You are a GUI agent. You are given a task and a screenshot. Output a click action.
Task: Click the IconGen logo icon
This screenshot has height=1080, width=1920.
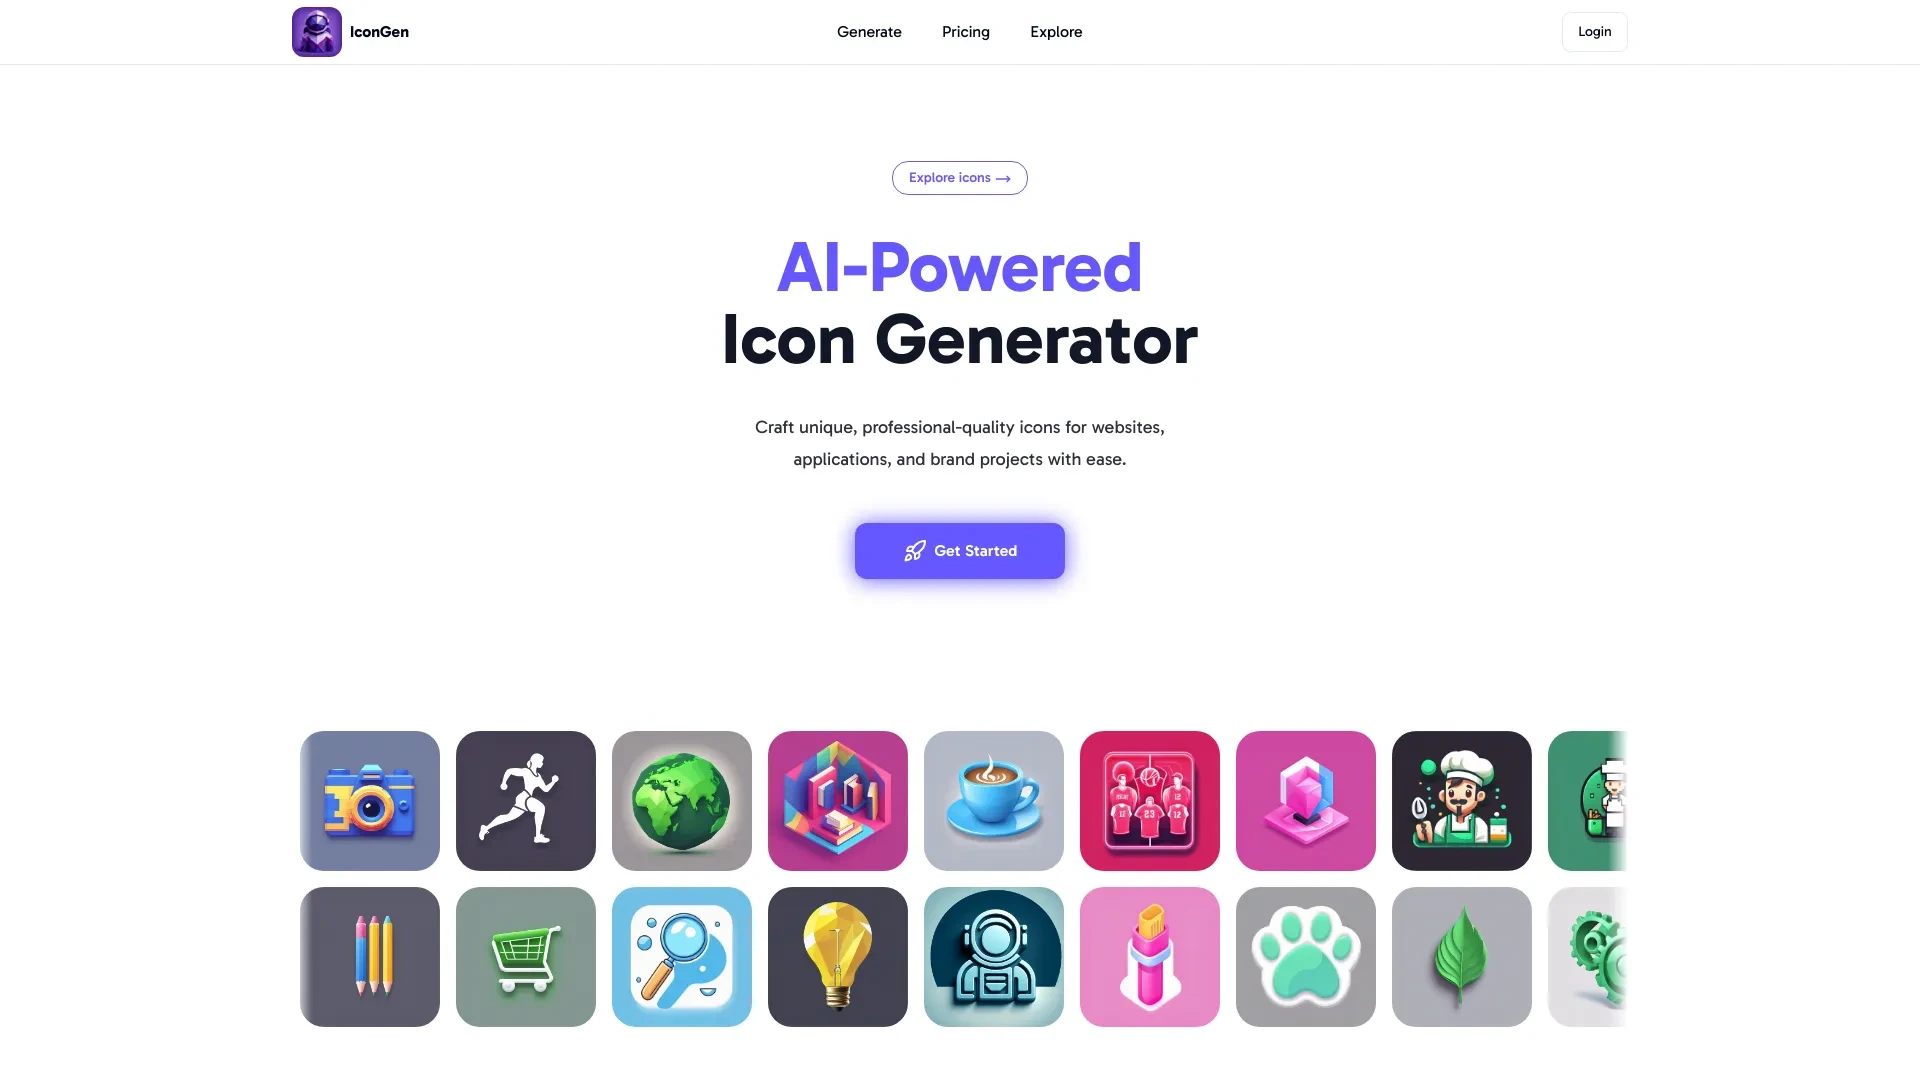pyautogui.click(x=316, y=32)
